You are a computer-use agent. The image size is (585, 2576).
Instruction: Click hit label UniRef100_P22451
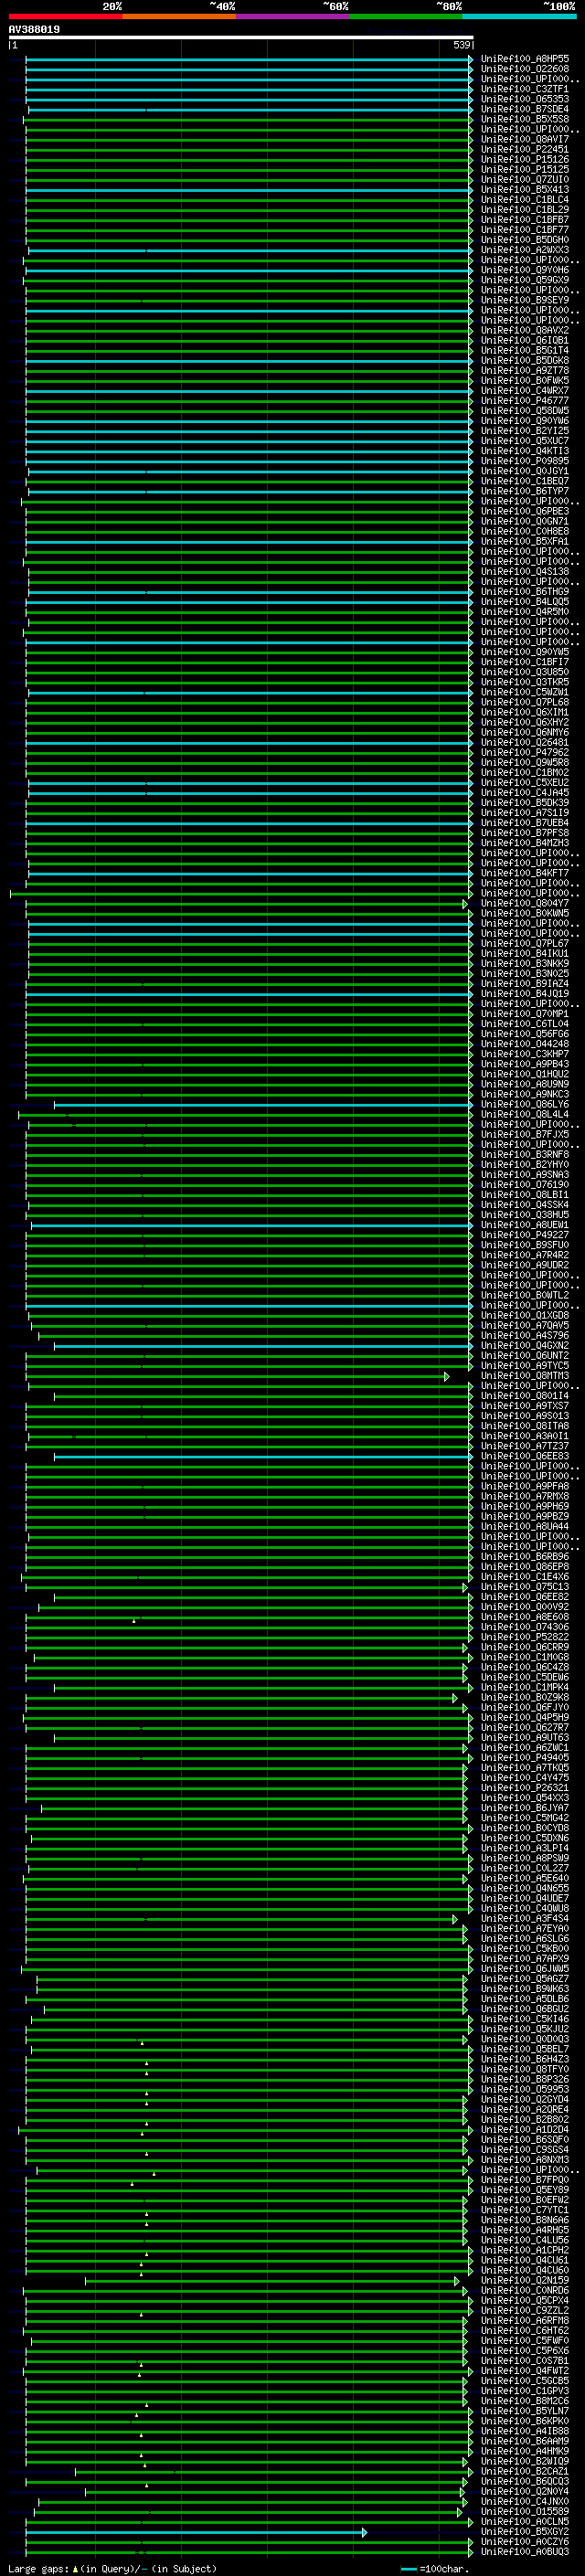coord(525,149)
